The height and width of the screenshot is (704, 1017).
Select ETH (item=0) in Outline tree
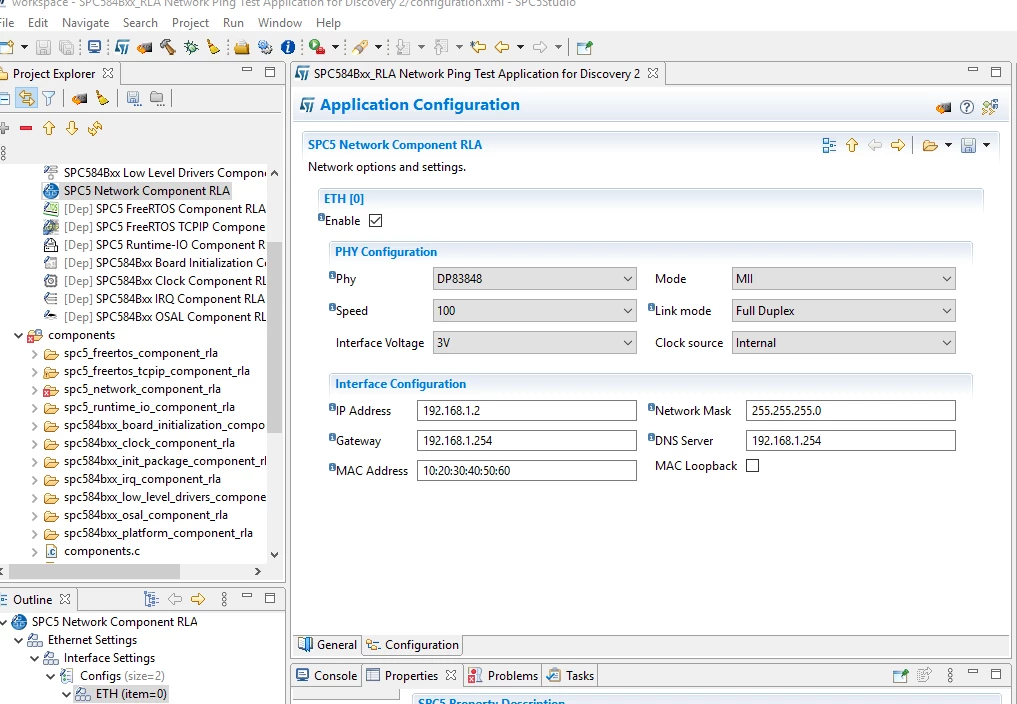[x=131, y=694]
